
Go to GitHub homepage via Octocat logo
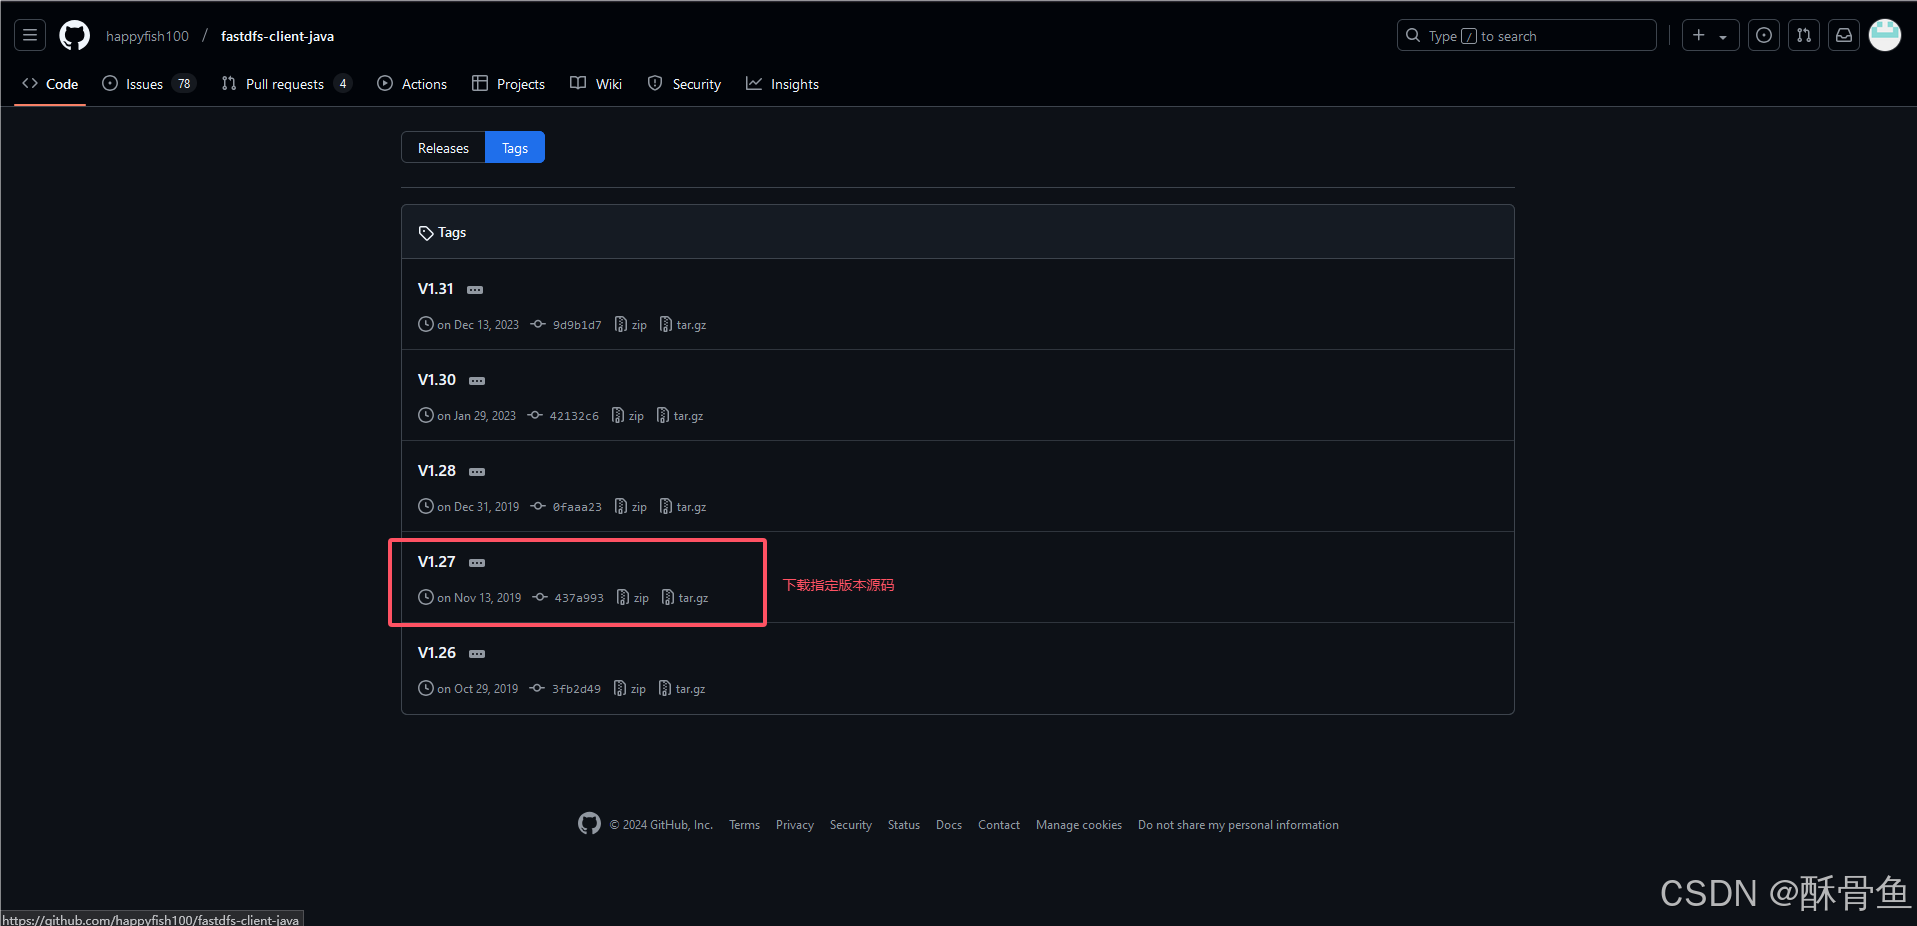click(74, 36)
